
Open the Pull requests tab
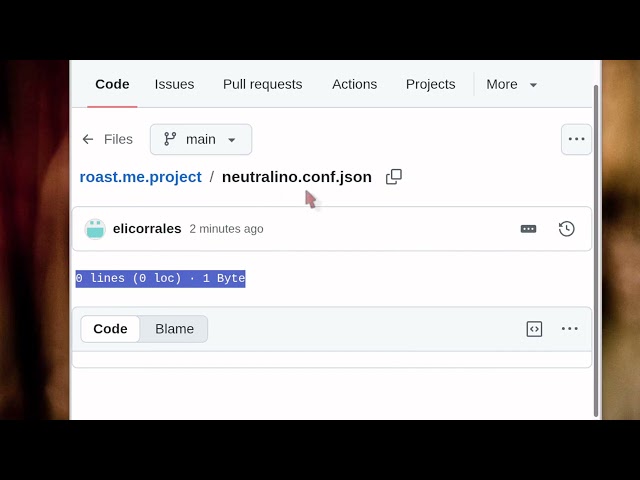262,84
